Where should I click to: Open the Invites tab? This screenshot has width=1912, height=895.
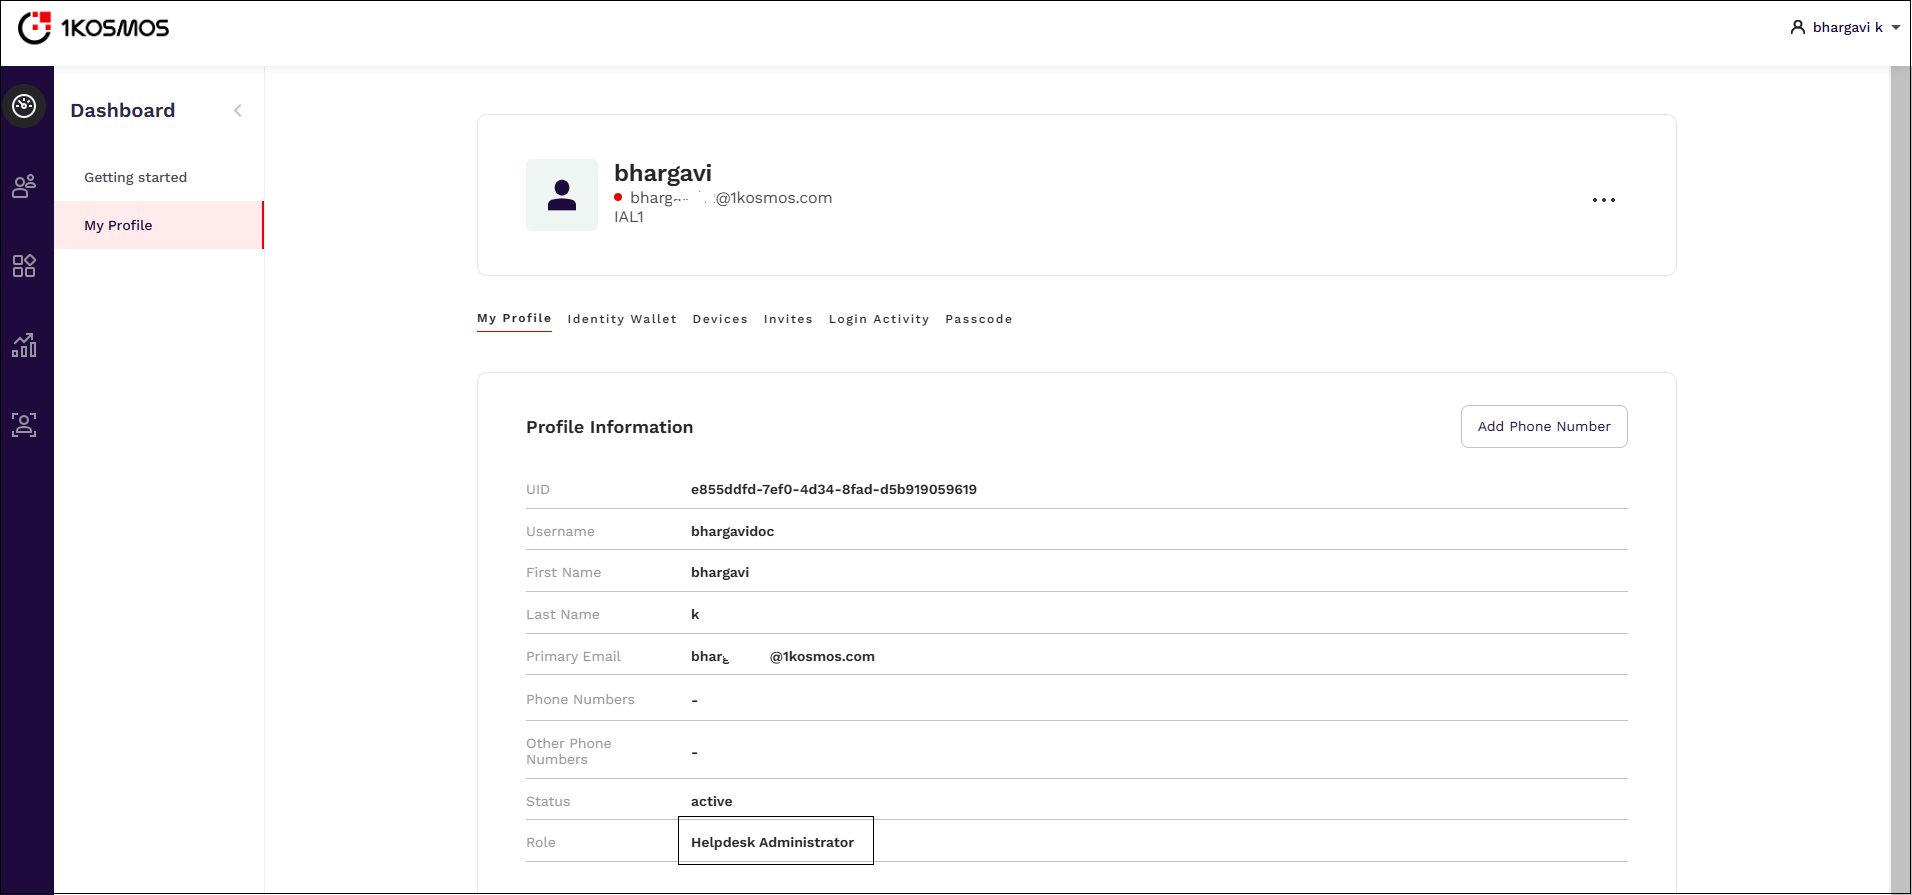[788, 319]
